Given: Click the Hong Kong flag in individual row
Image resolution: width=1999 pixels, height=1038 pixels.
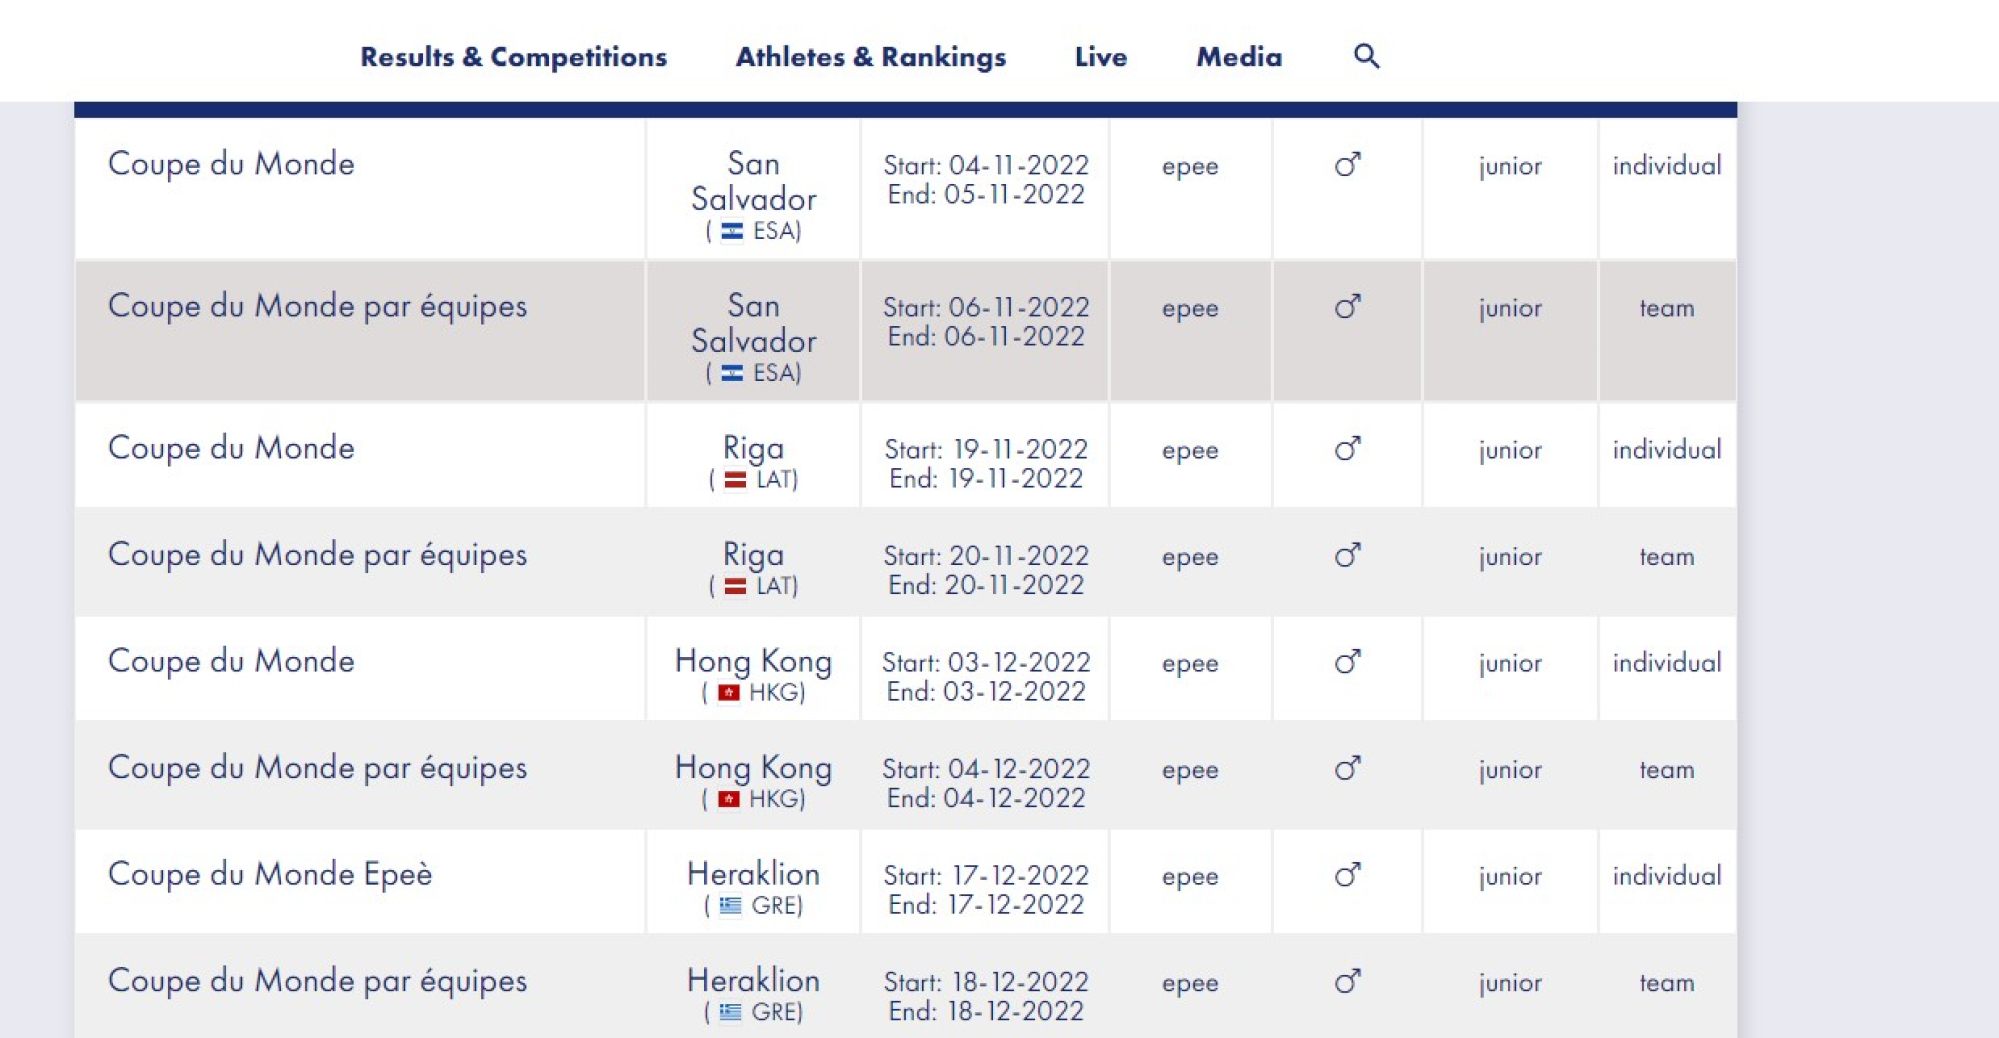Looking at the screenshot, I should point(729,693).
